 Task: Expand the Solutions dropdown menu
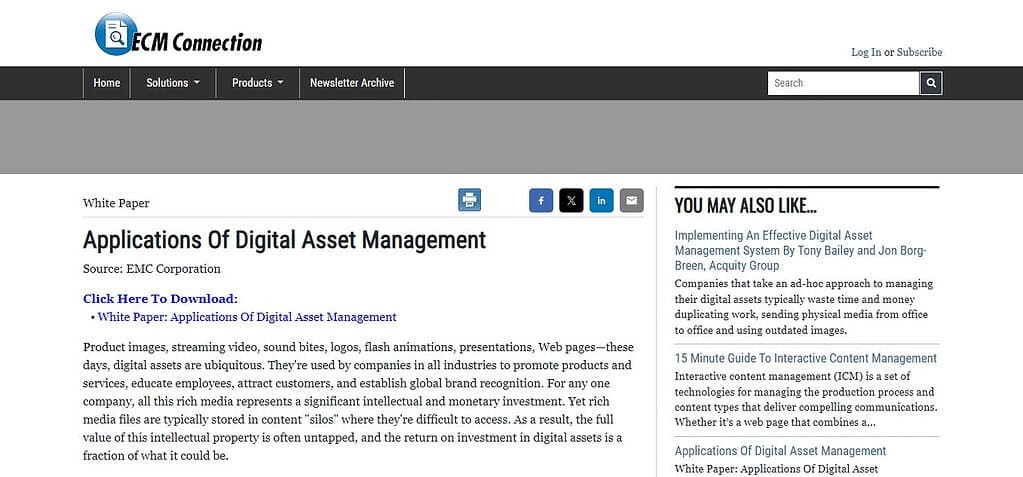coord(173,83)
